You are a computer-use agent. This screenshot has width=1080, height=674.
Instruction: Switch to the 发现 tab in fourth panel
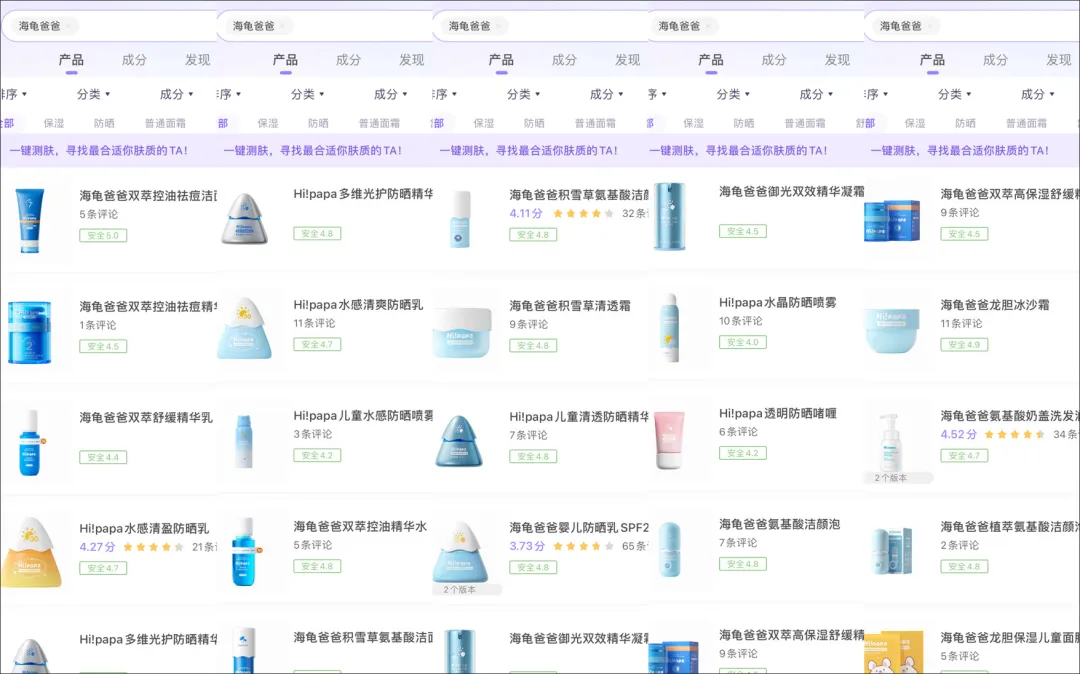coord(837,60)
